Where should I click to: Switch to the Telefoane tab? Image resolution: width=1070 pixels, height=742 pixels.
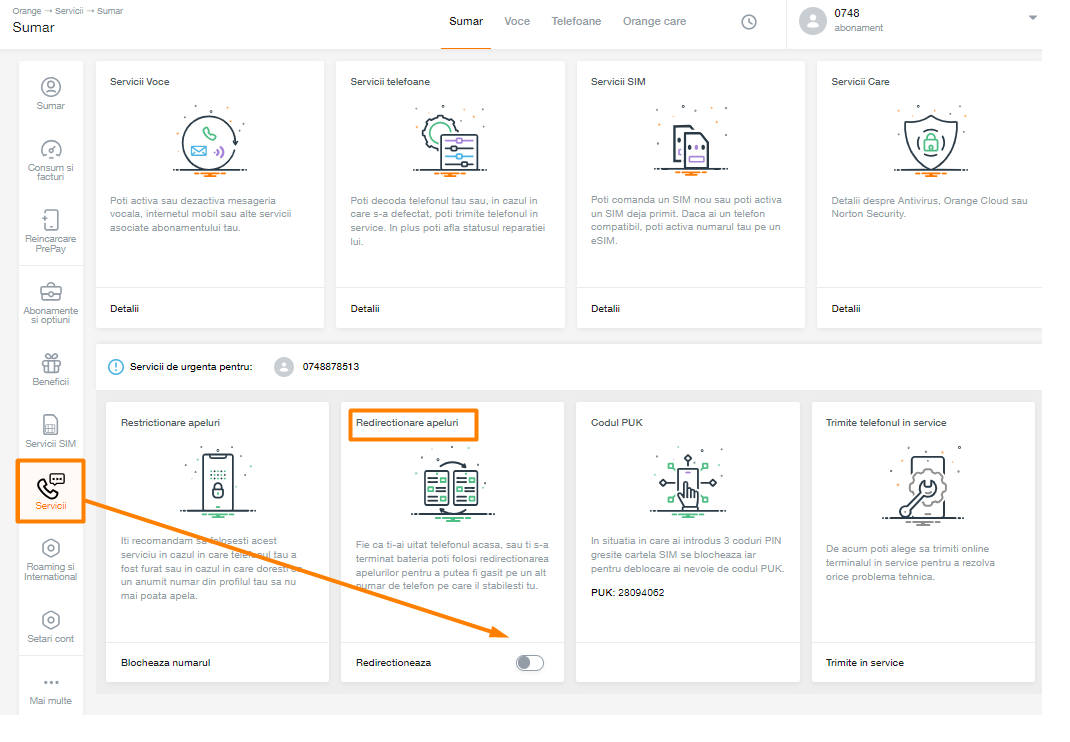[576, 21]
